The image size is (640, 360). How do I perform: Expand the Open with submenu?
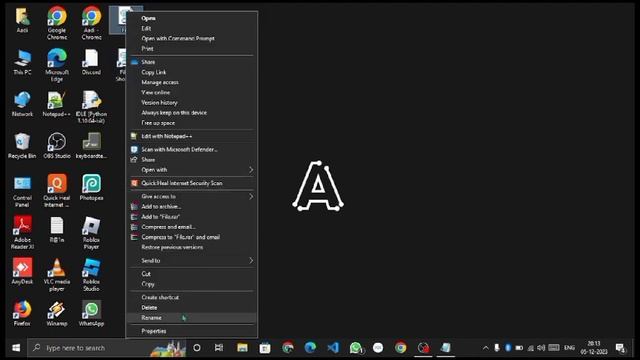pos(192,170)
